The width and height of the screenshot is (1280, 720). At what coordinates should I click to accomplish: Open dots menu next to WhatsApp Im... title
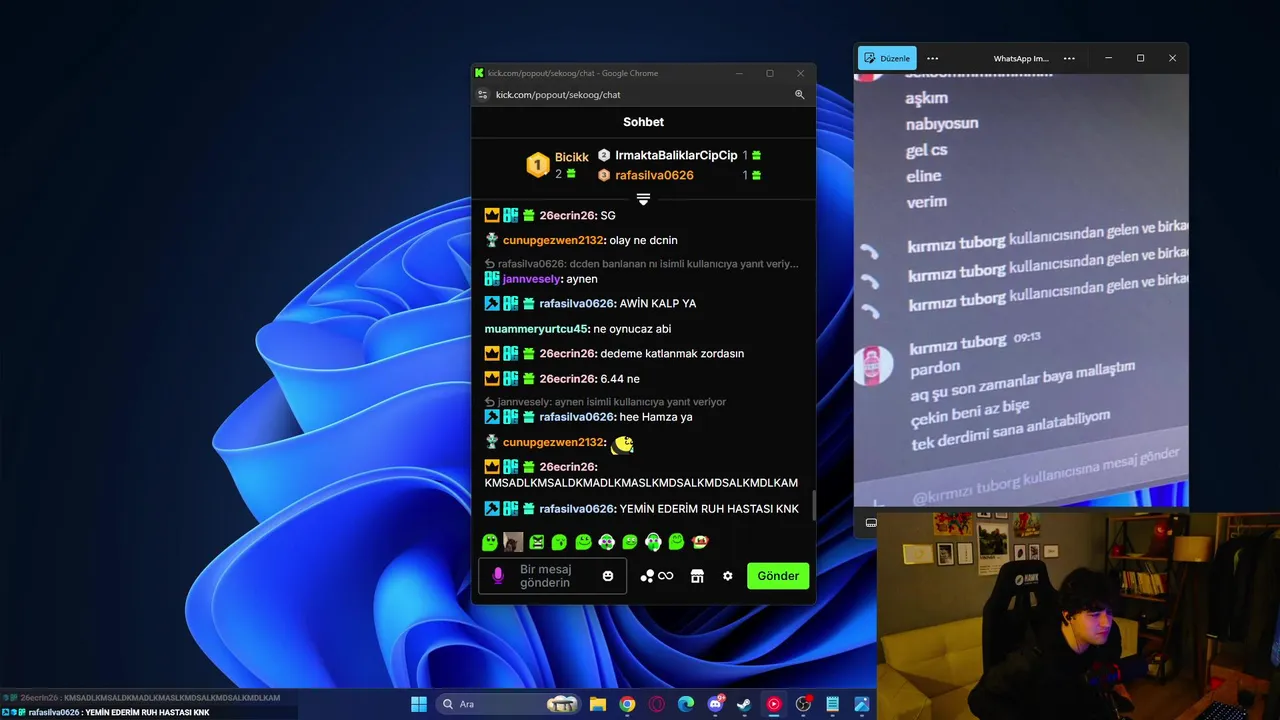pyautogui.click(x=1069, y=58)
